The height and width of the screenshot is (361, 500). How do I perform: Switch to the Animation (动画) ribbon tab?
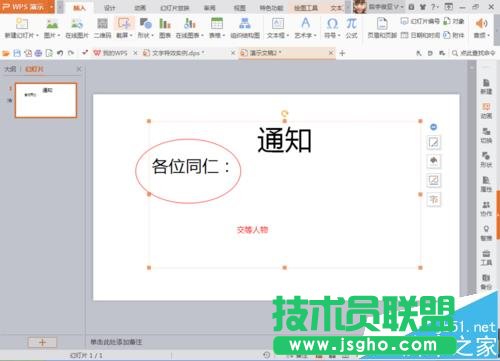[x=140, y=8]
